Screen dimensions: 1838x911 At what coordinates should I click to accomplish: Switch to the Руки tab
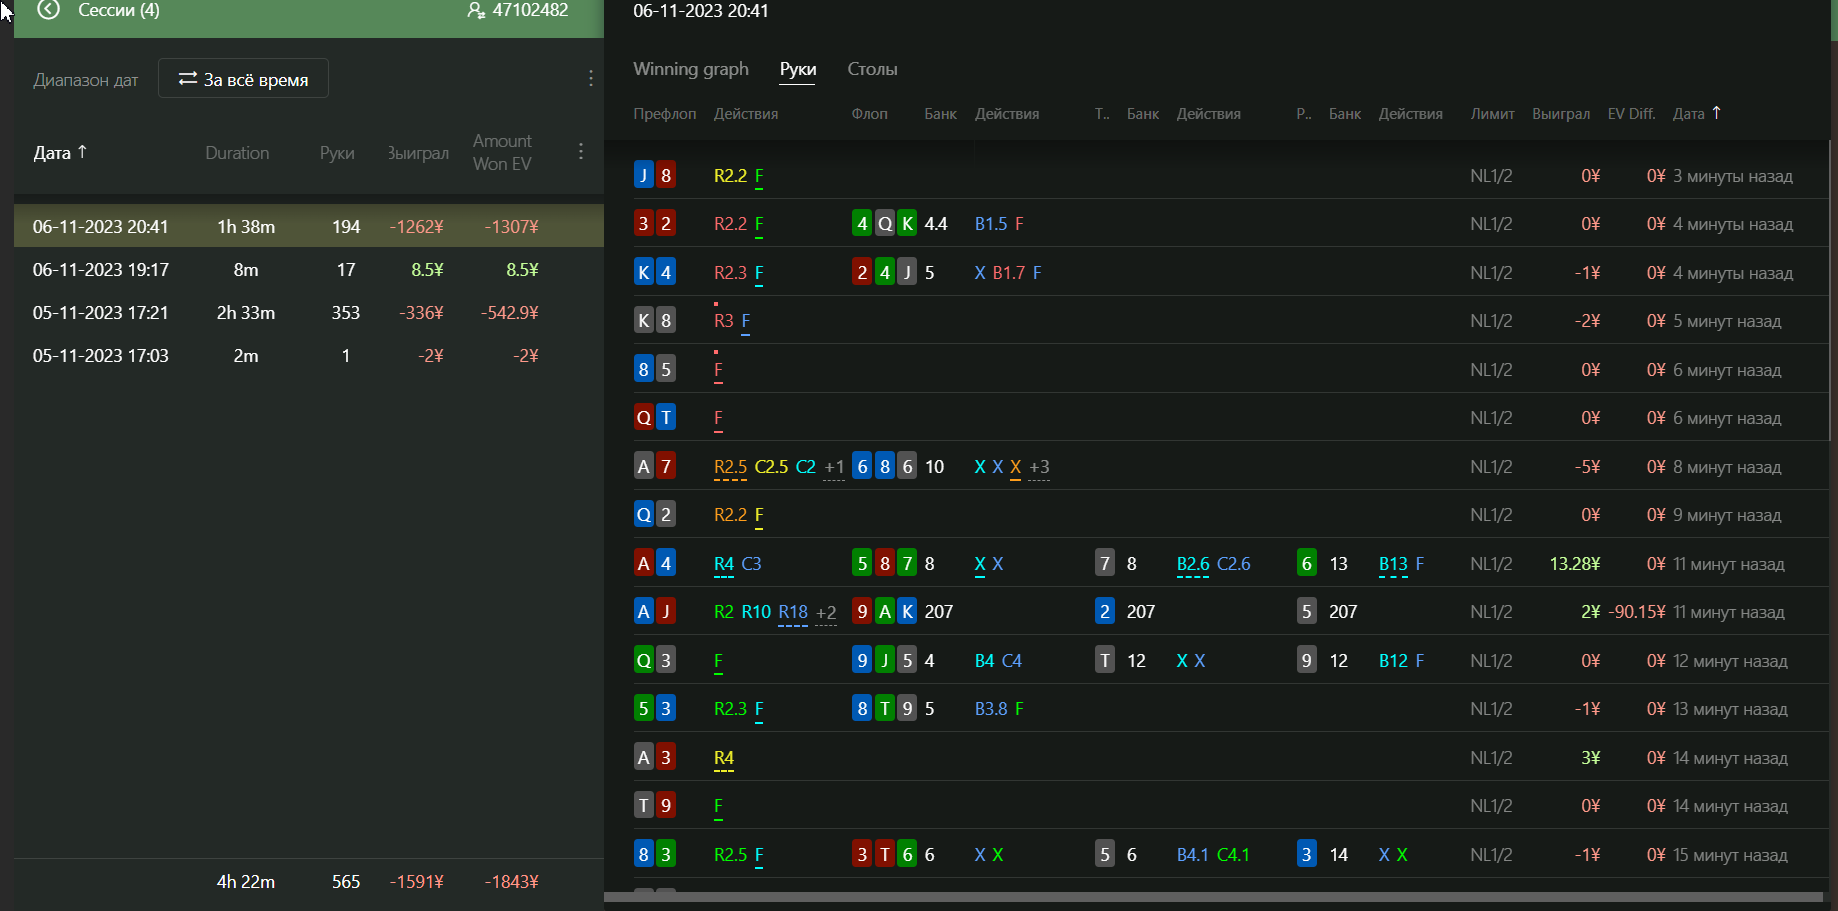[x=798, y=69]
